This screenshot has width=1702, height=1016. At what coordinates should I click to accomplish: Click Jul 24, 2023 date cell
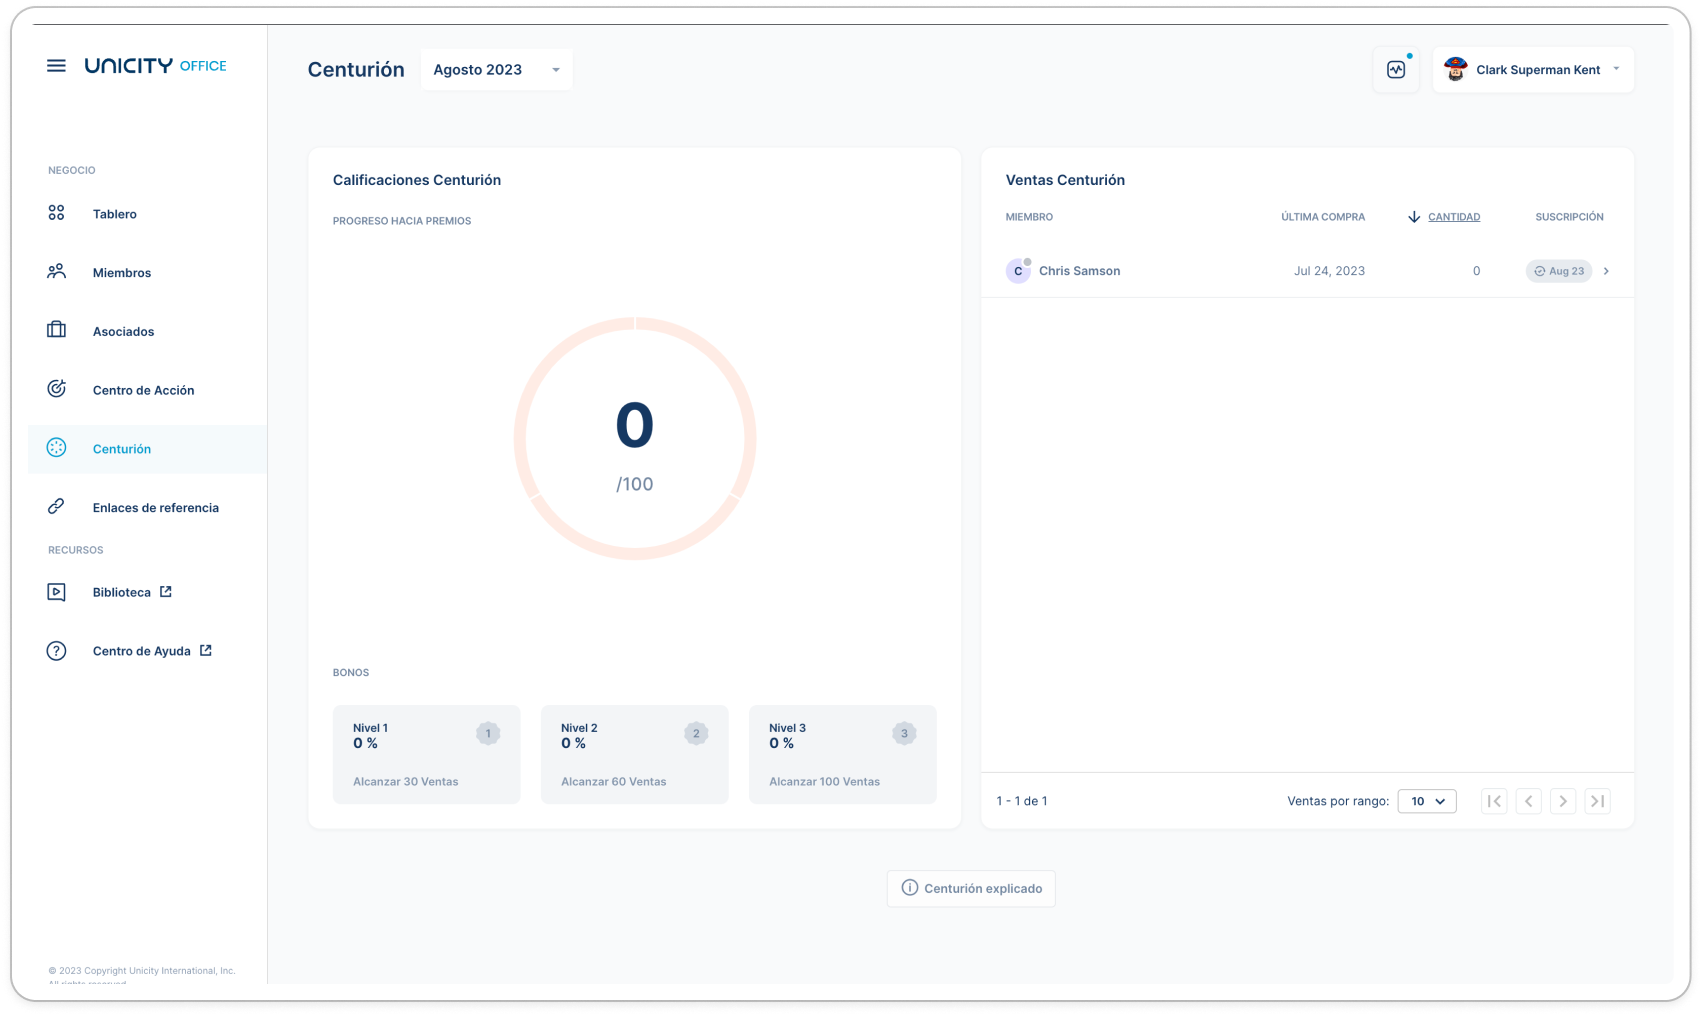1329,271
